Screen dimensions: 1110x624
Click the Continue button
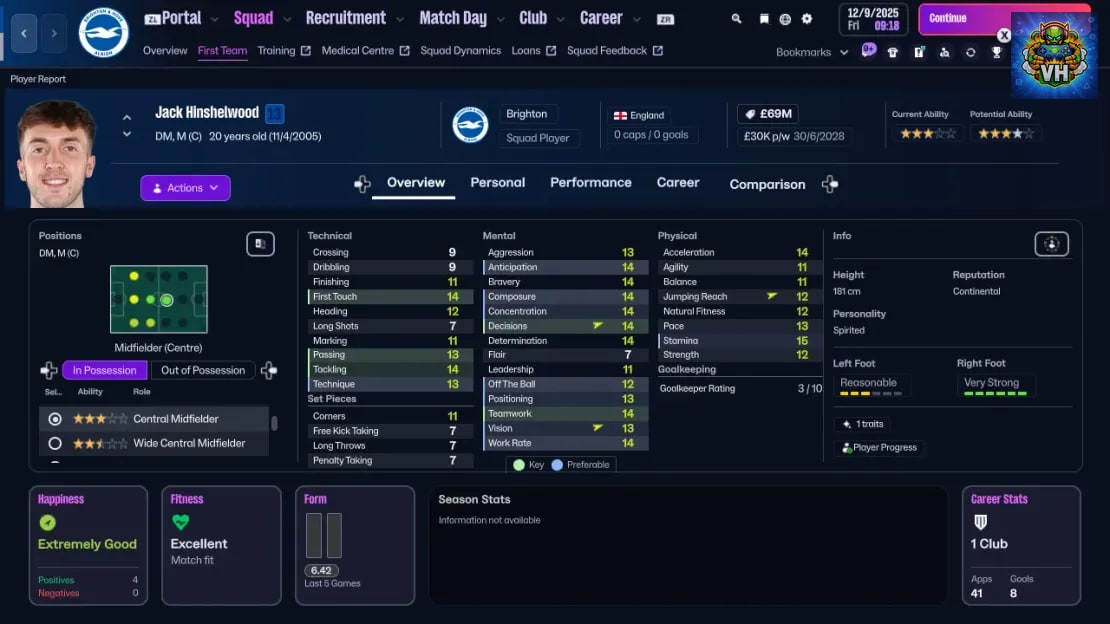tap(963, 19)
